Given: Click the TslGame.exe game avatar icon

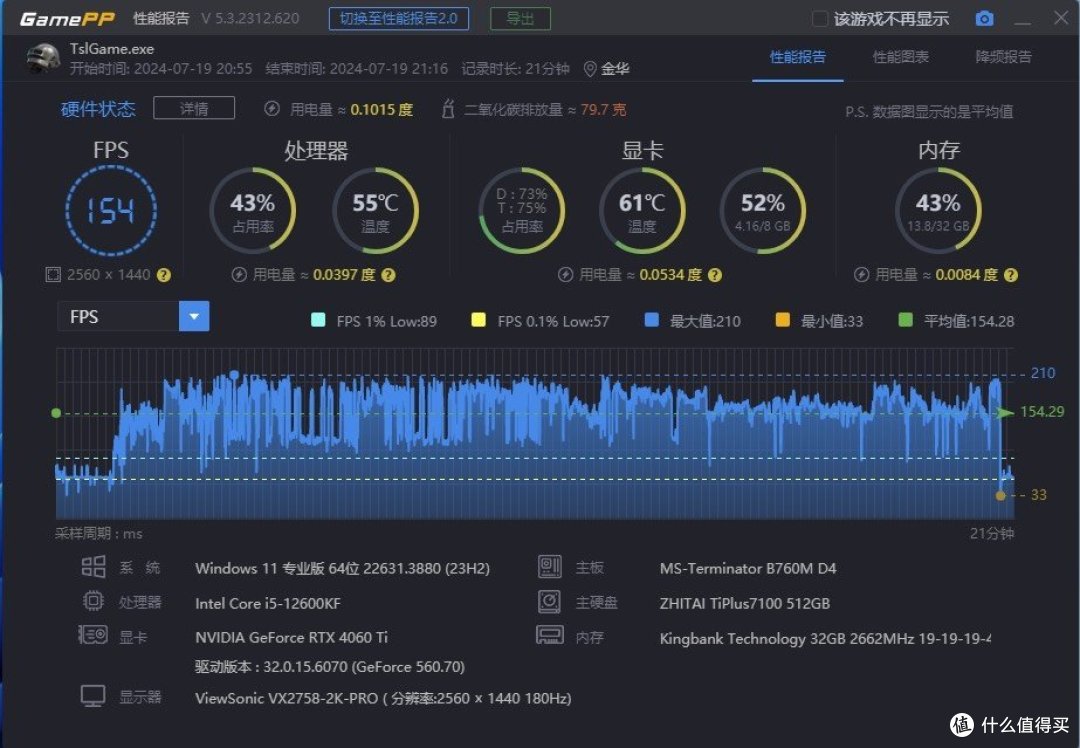Looking at the screenshot, I should (x=43, y=59).
